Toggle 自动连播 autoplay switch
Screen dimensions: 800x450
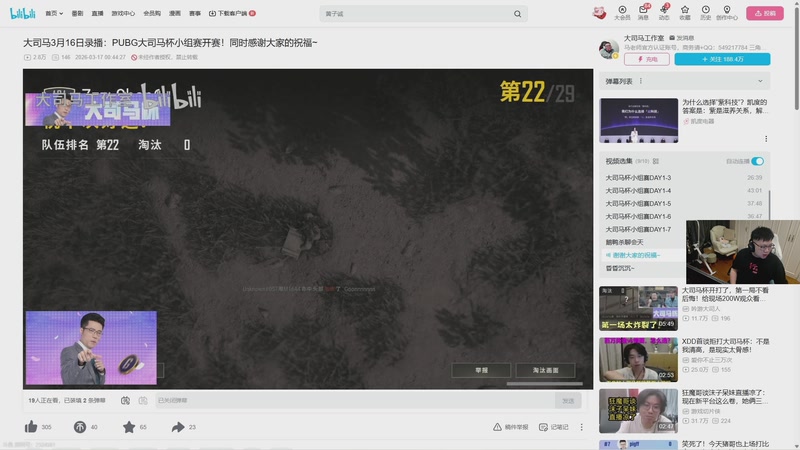(757, 161)
